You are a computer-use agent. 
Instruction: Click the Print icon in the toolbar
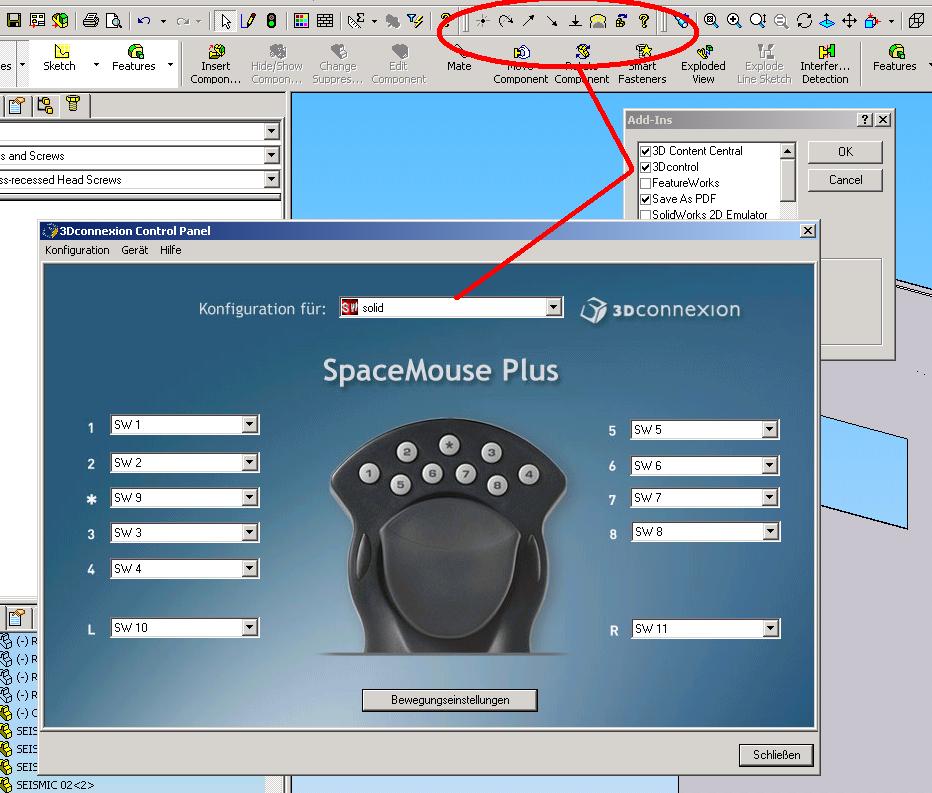pos(91,21)
